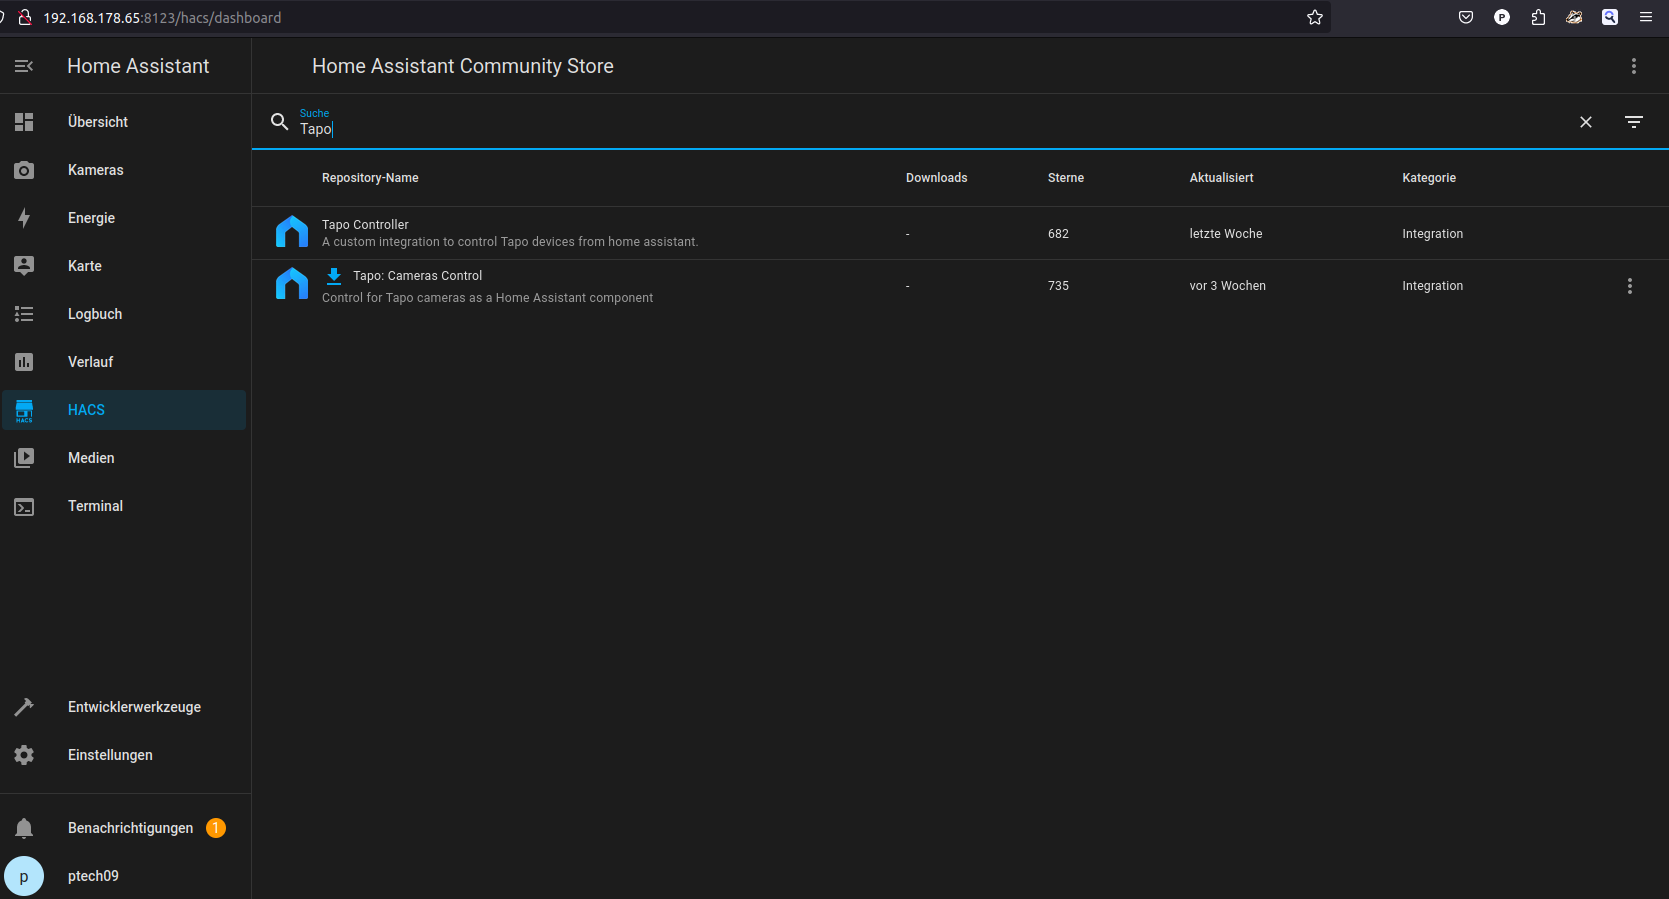Viewport: 1669px width, 899px height.
Task: Select Medien in the sidebar
Action: (91, 458)
